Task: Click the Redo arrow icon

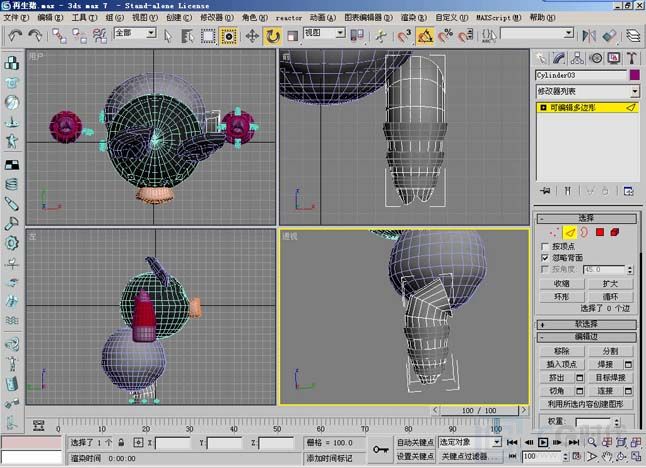Action: tap(35, 36)
